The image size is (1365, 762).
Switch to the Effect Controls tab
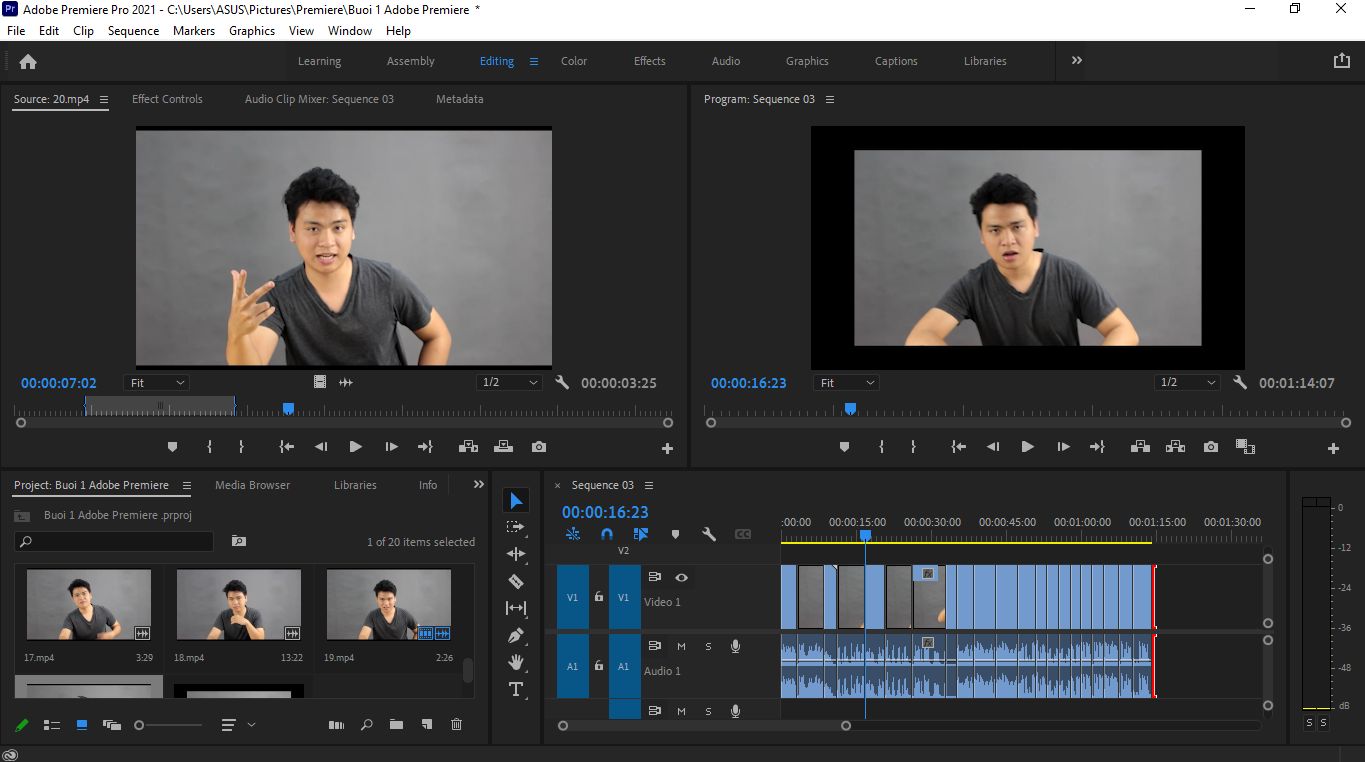click(167, 99)
